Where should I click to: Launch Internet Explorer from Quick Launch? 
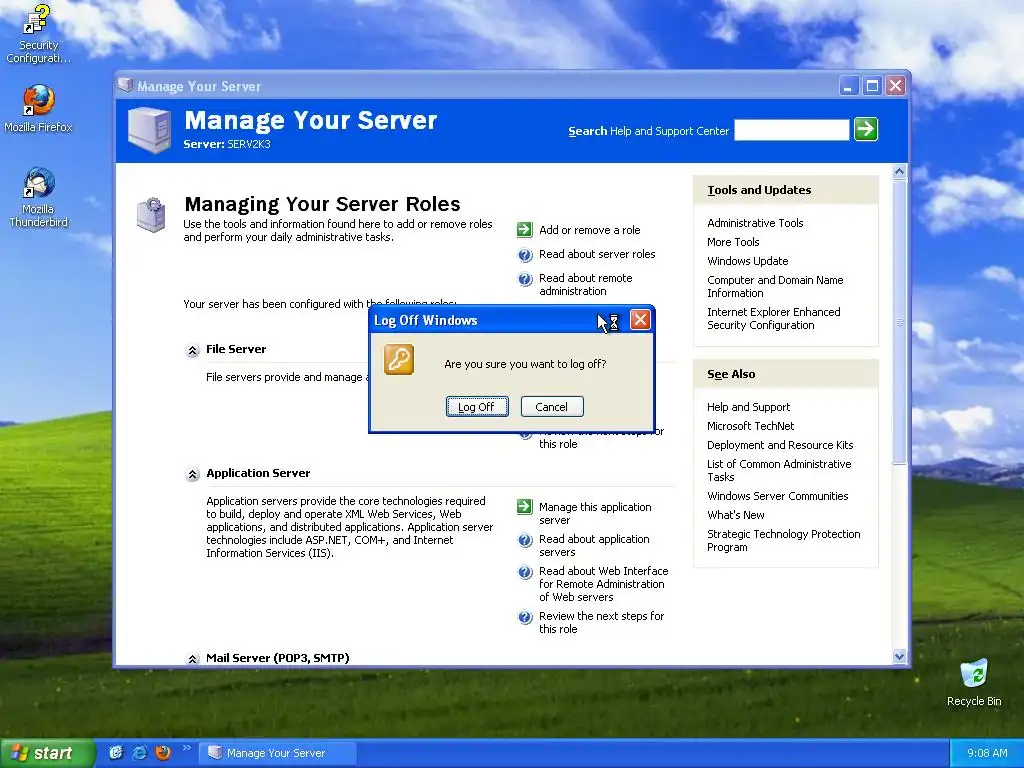pos(140,752)
